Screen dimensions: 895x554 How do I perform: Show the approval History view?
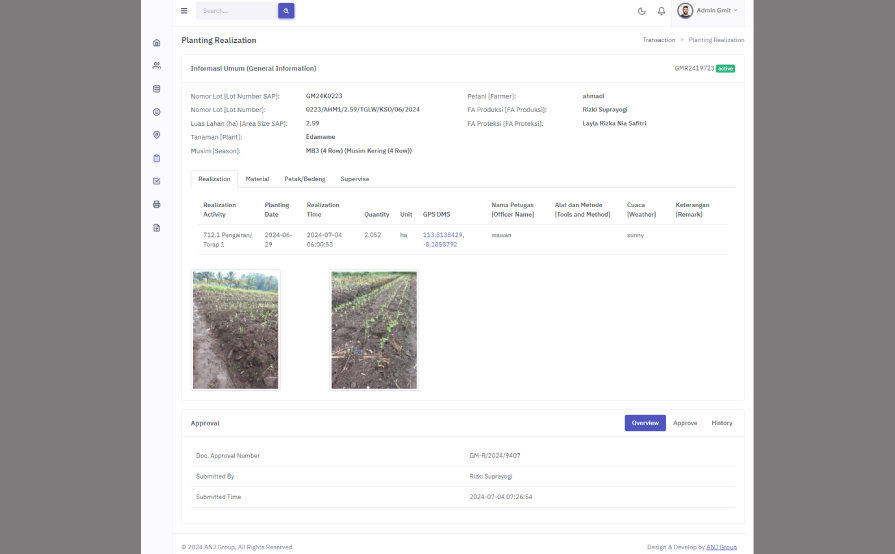(x=721, y=423)
